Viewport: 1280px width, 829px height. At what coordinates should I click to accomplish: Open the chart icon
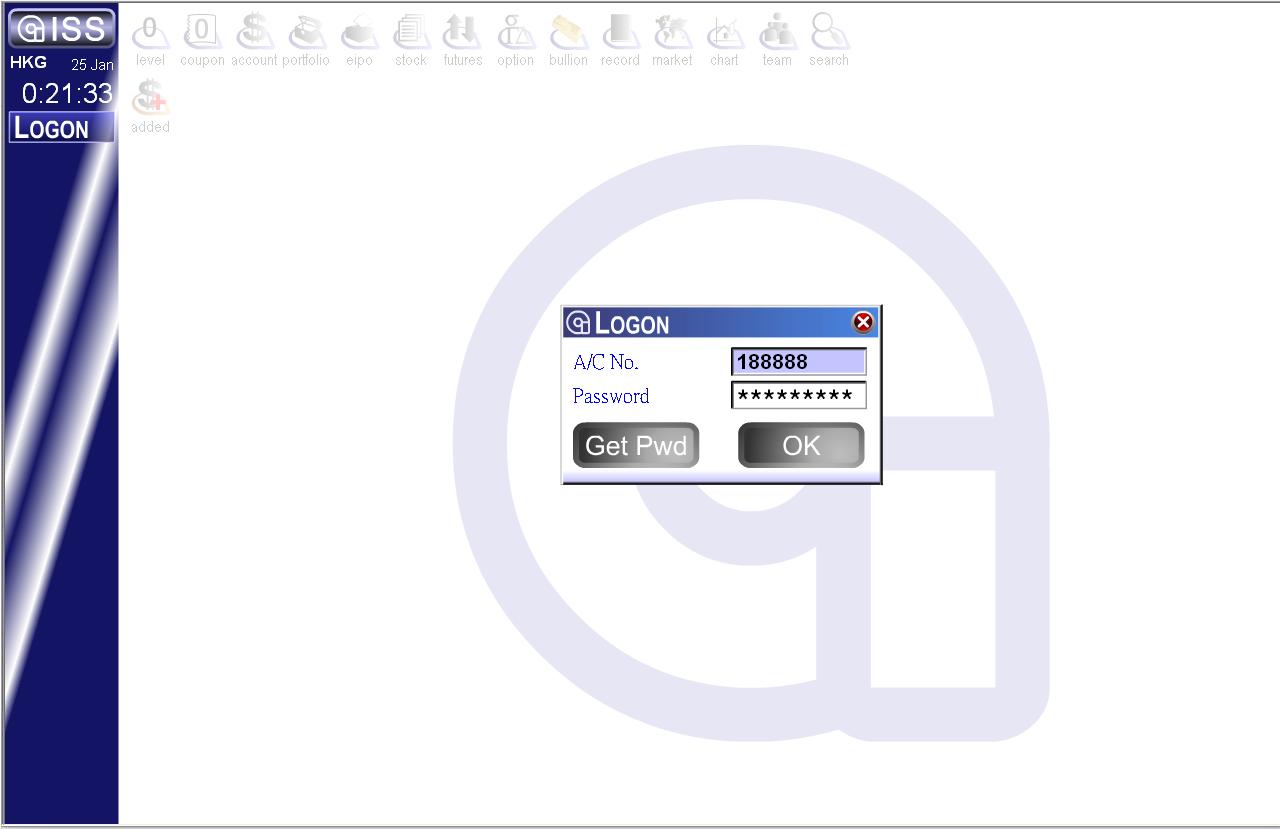725,35
